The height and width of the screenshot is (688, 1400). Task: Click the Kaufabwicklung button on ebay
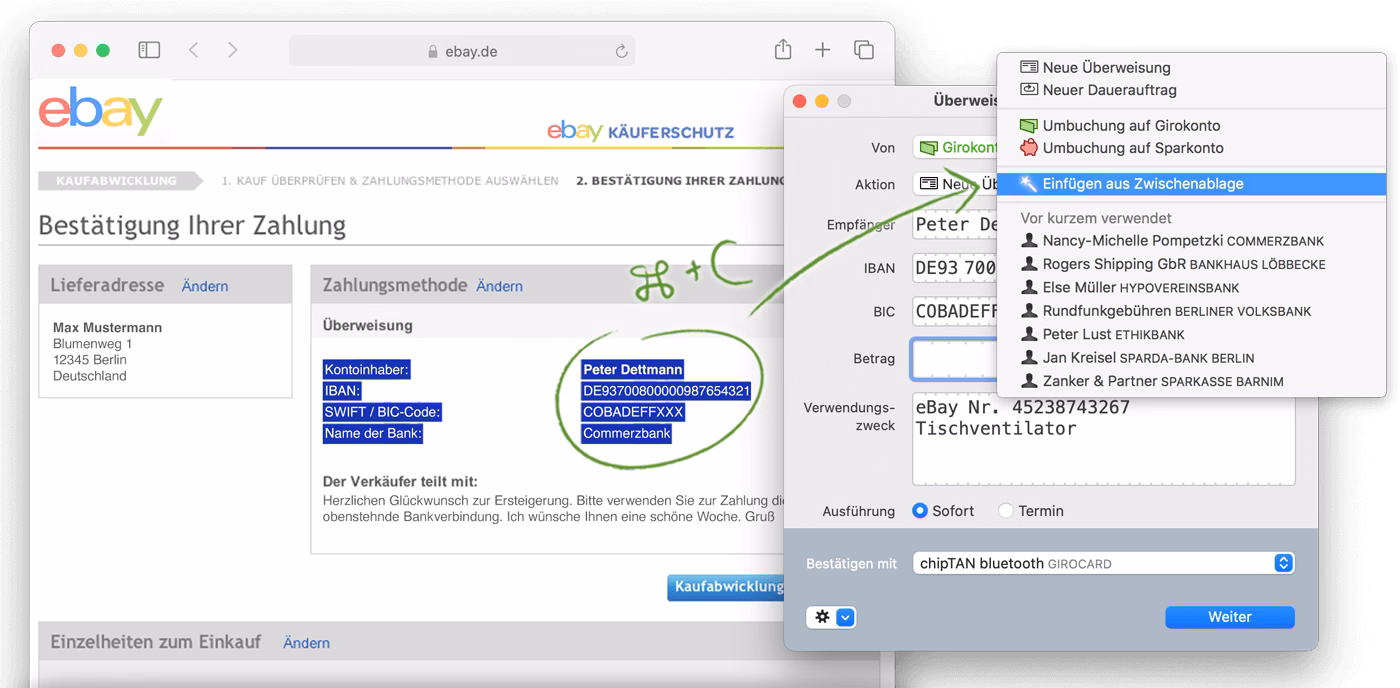pos(726,587)
